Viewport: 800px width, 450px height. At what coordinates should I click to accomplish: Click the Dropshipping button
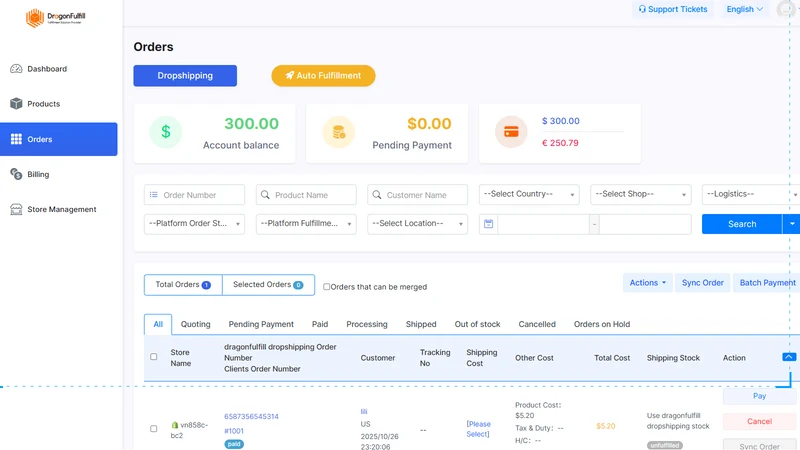coord(185,76)
